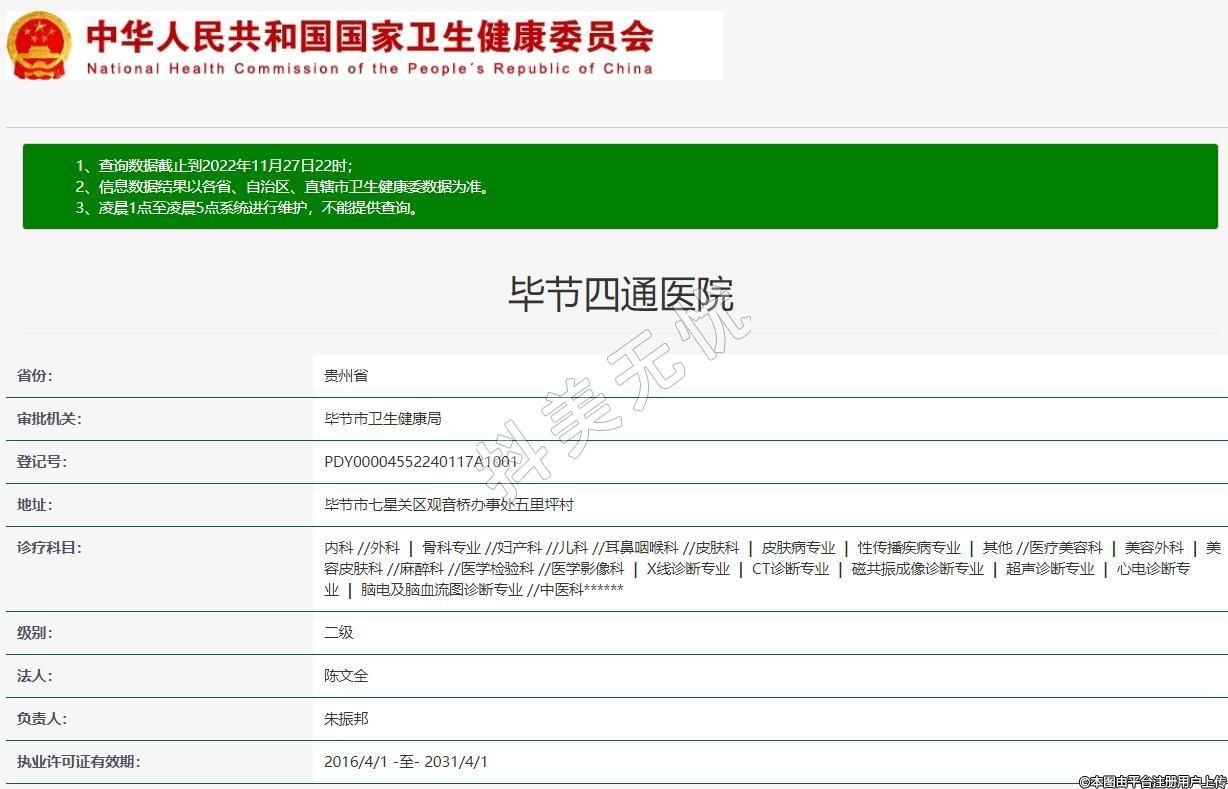The width and height of the screenshot is (1228, 789).
Task: Click the license validity dates 2016/4/1 to 2031/4/1
Action: tap(406, 762)
